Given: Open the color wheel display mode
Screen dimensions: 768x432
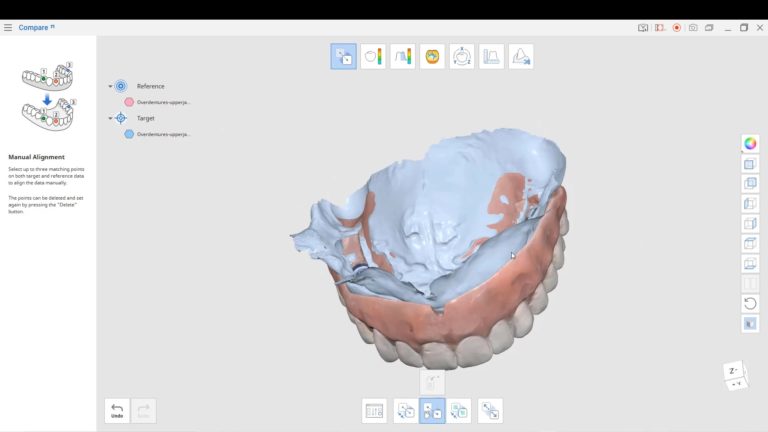Looking at the screenshot, I should point(750,144).
